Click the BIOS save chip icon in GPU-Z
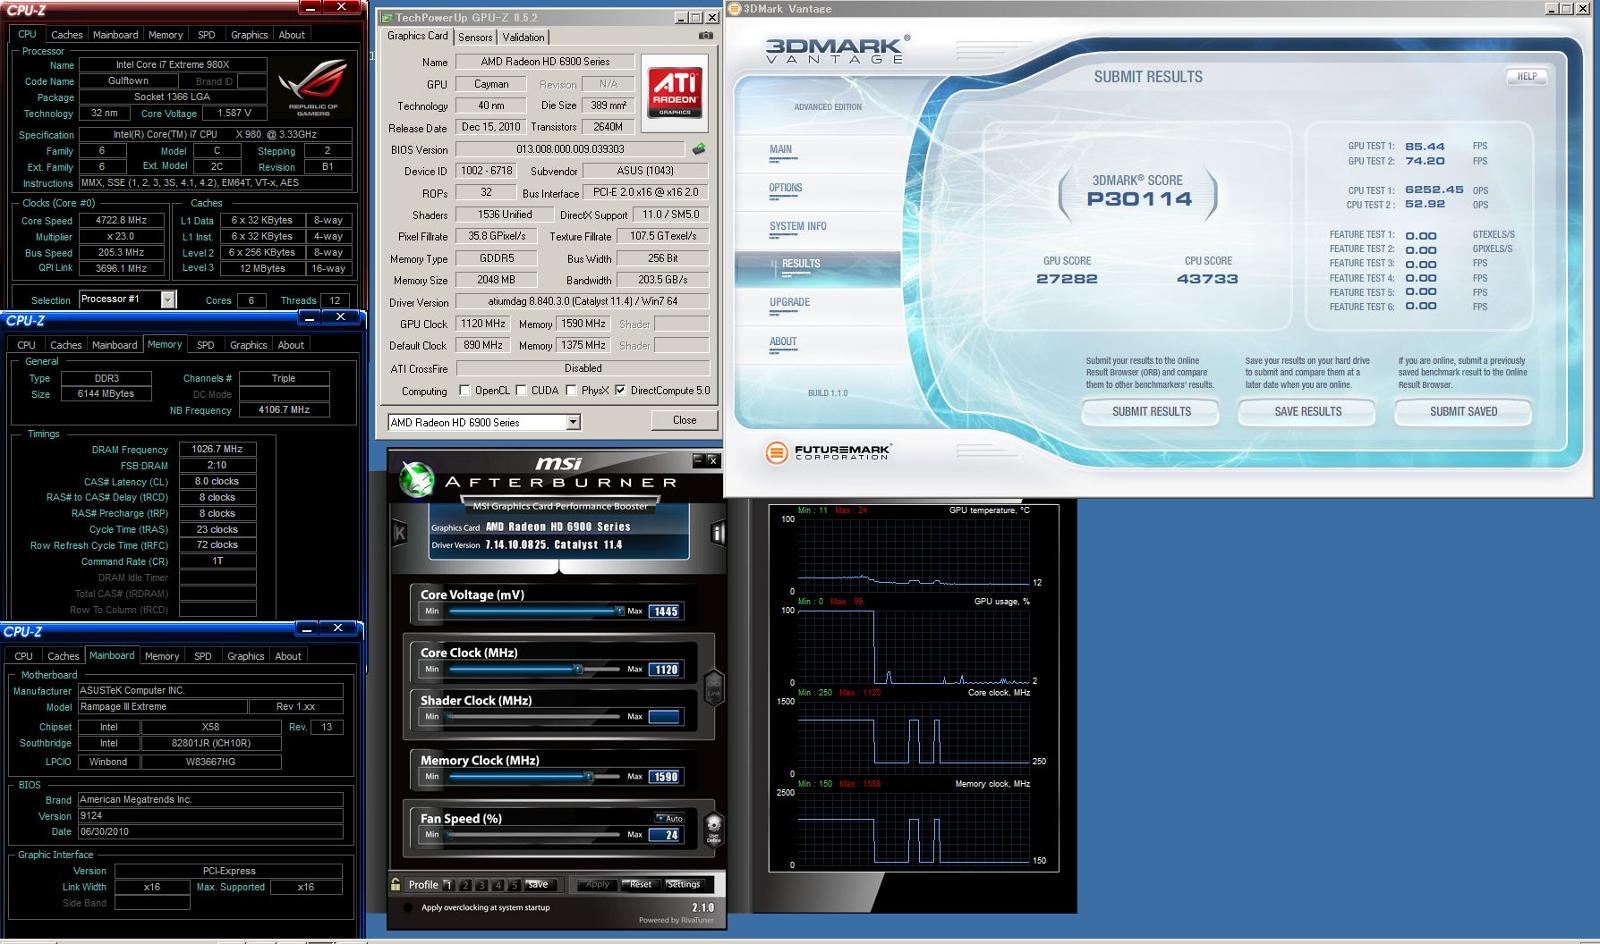This screenshot has height=944, width=1600. [698, 149]
